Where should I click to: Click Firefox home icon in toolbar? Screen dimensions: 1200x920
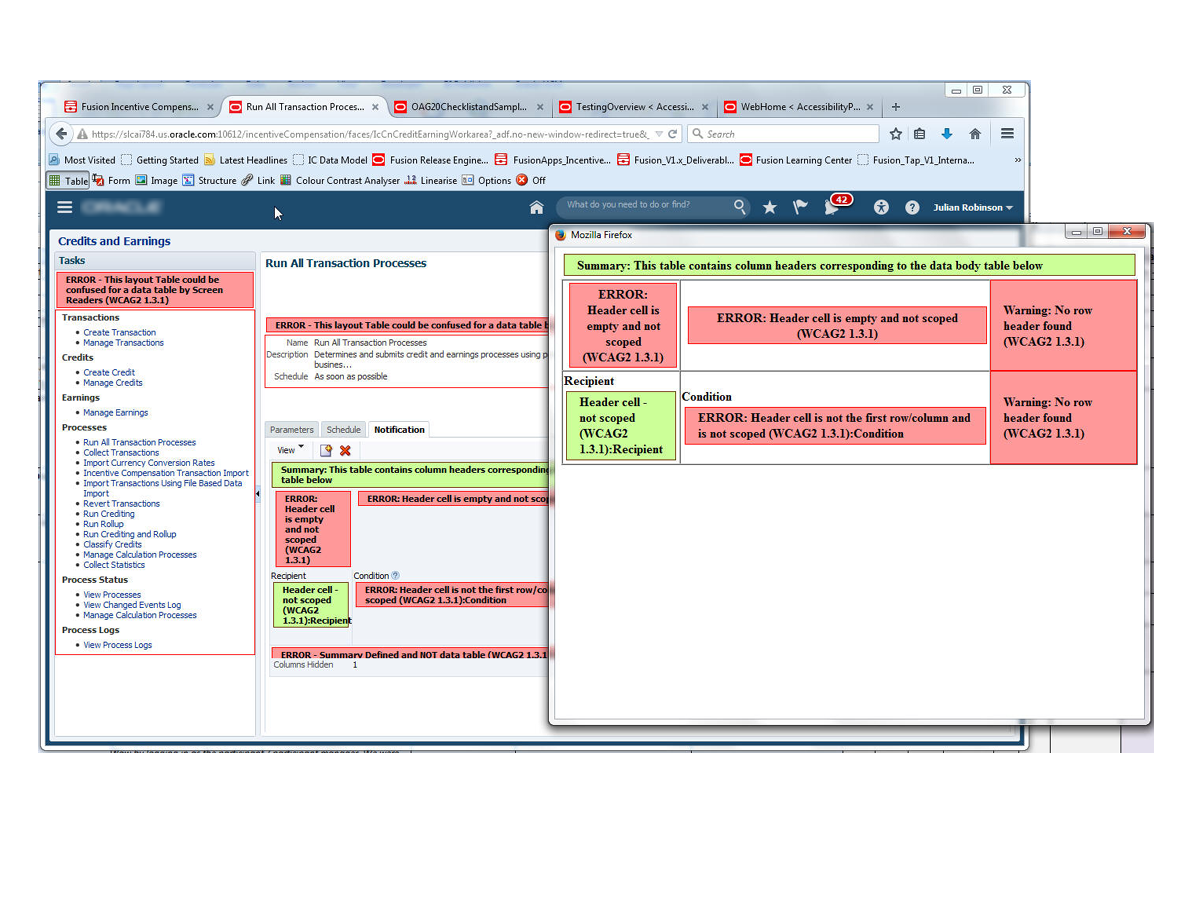coord(975,133)
